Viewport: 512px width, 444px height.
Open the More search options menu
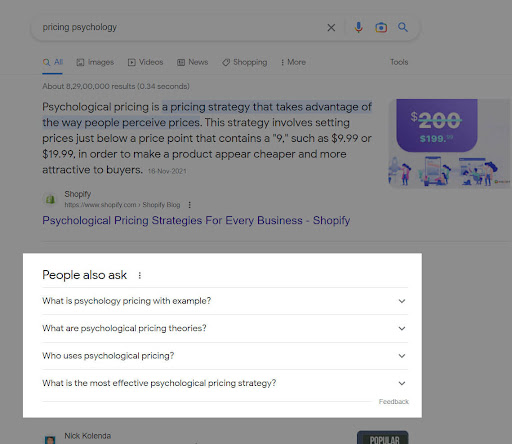tap(293, 62)
